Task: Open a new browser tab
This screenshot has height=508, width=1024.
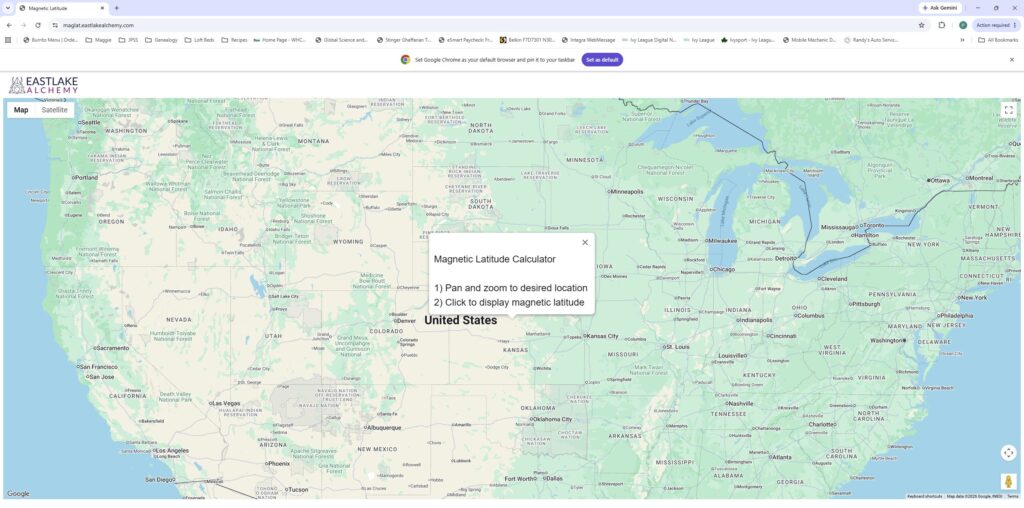Action: point(116,8)
